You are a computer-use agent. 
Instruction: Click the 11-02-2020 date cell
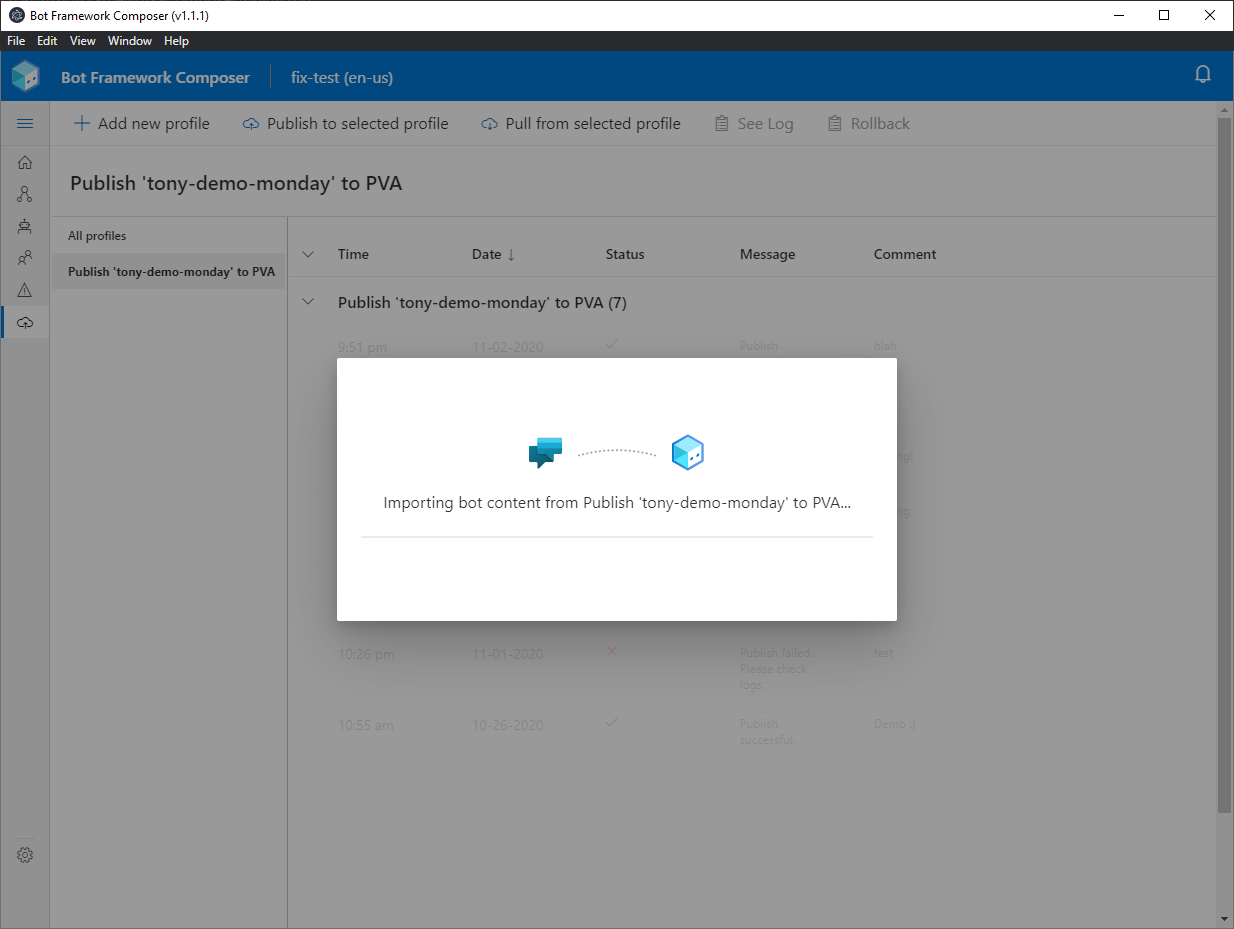tap(508, 348)
